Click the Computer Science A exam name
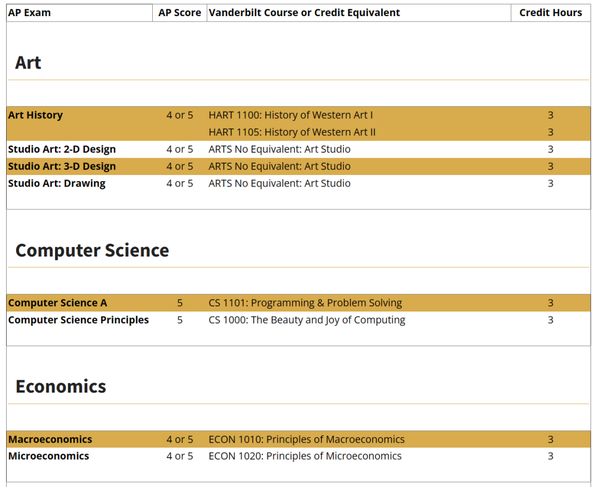 coord(58,303)
